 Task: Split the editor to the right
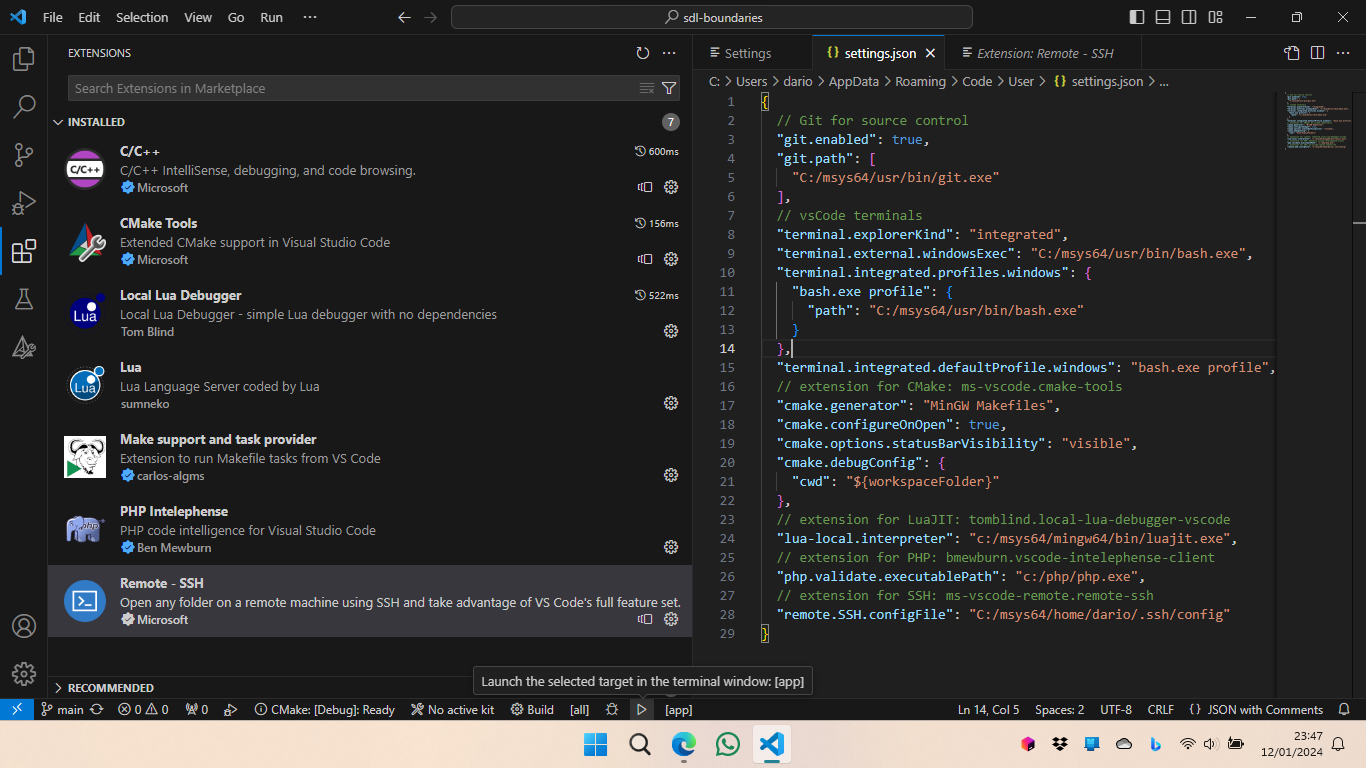pyautogui.click(x=1317, y=53)
